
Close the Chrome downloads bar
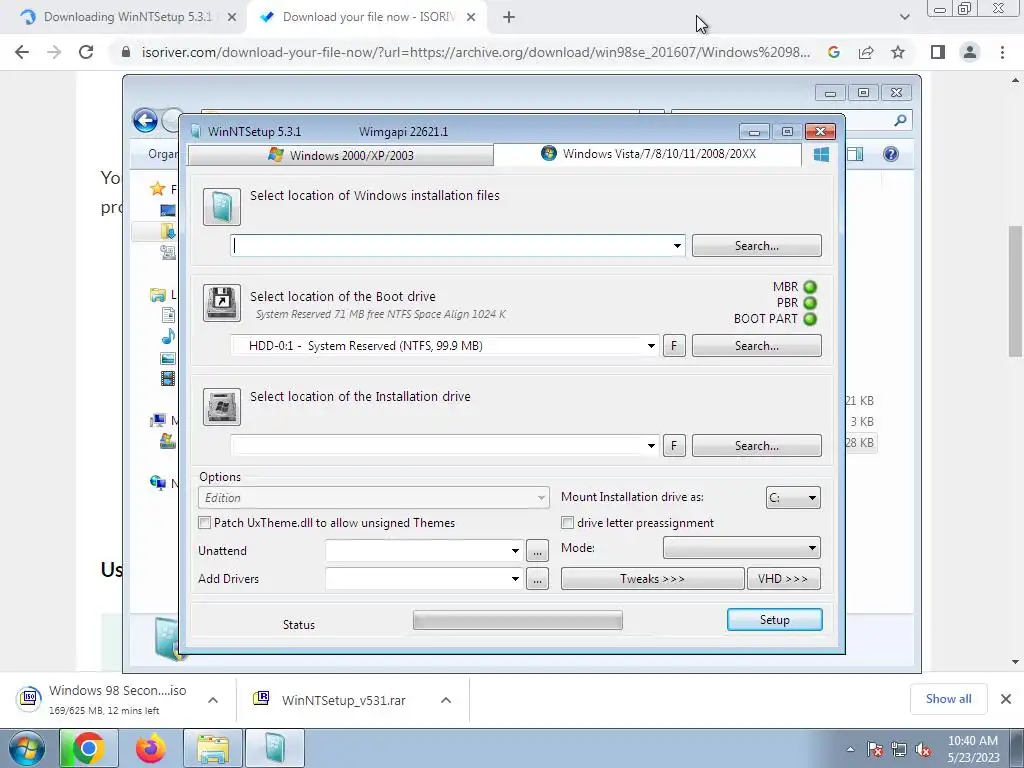(1006, 699)
